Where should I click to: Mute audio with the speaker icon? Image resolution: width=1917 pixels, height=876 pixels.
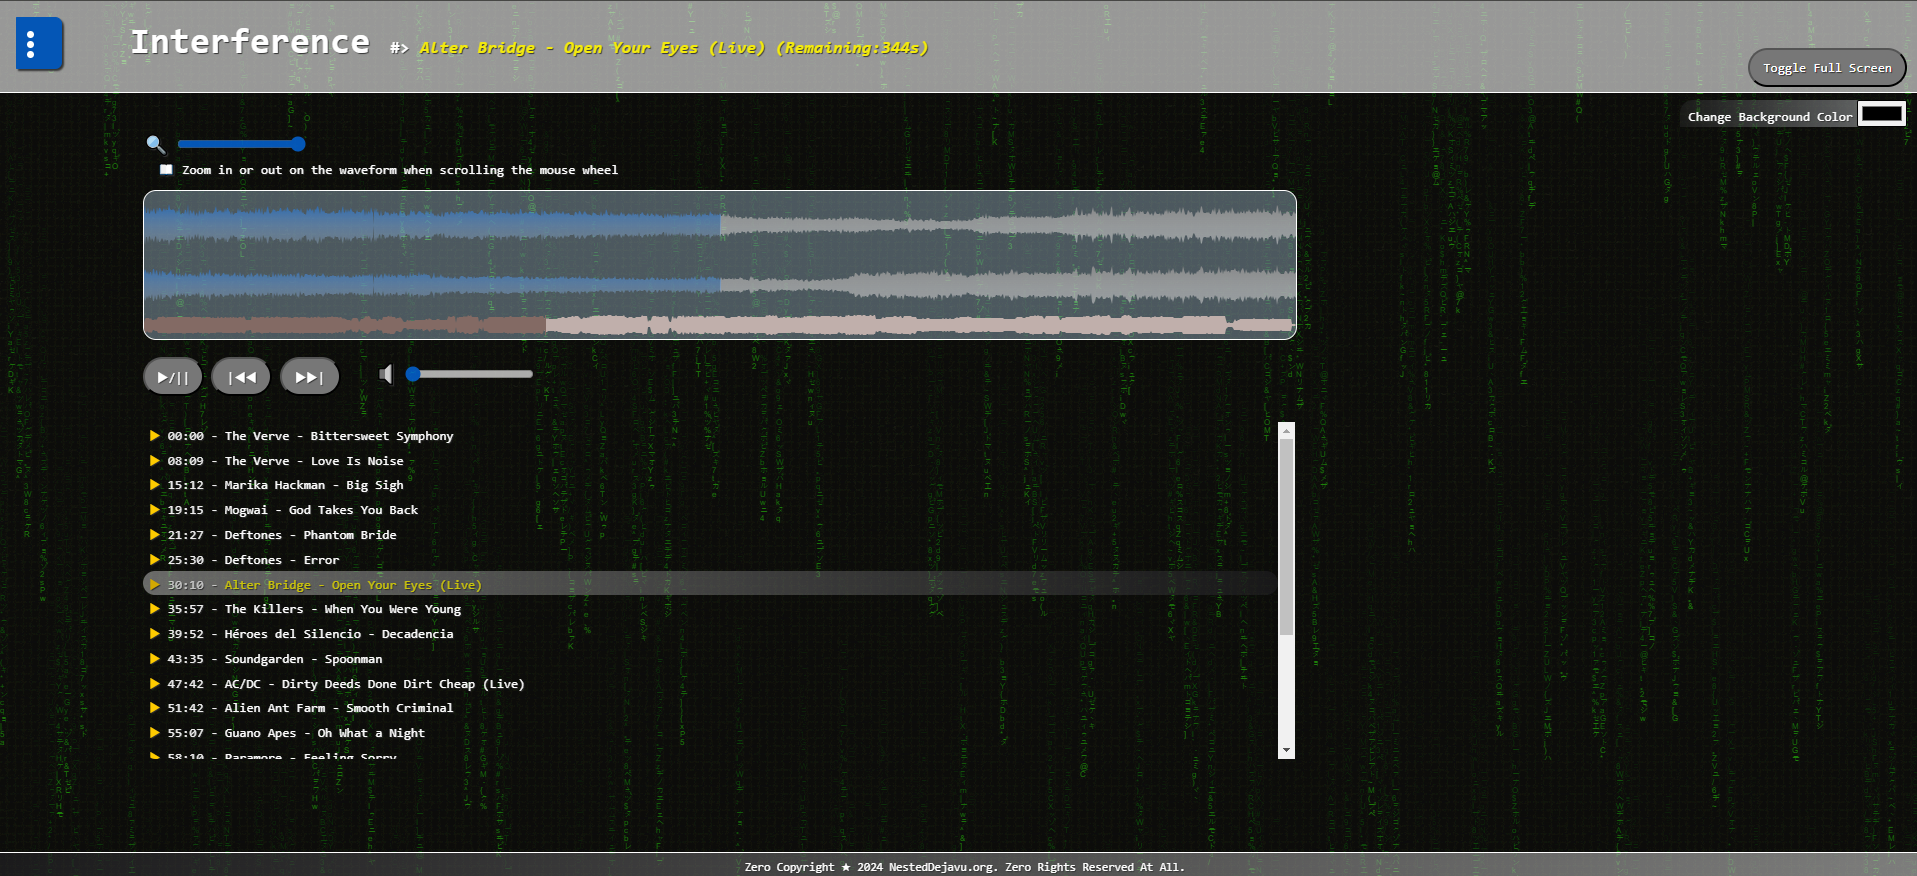pyautogui.click(x=386, y=374)
